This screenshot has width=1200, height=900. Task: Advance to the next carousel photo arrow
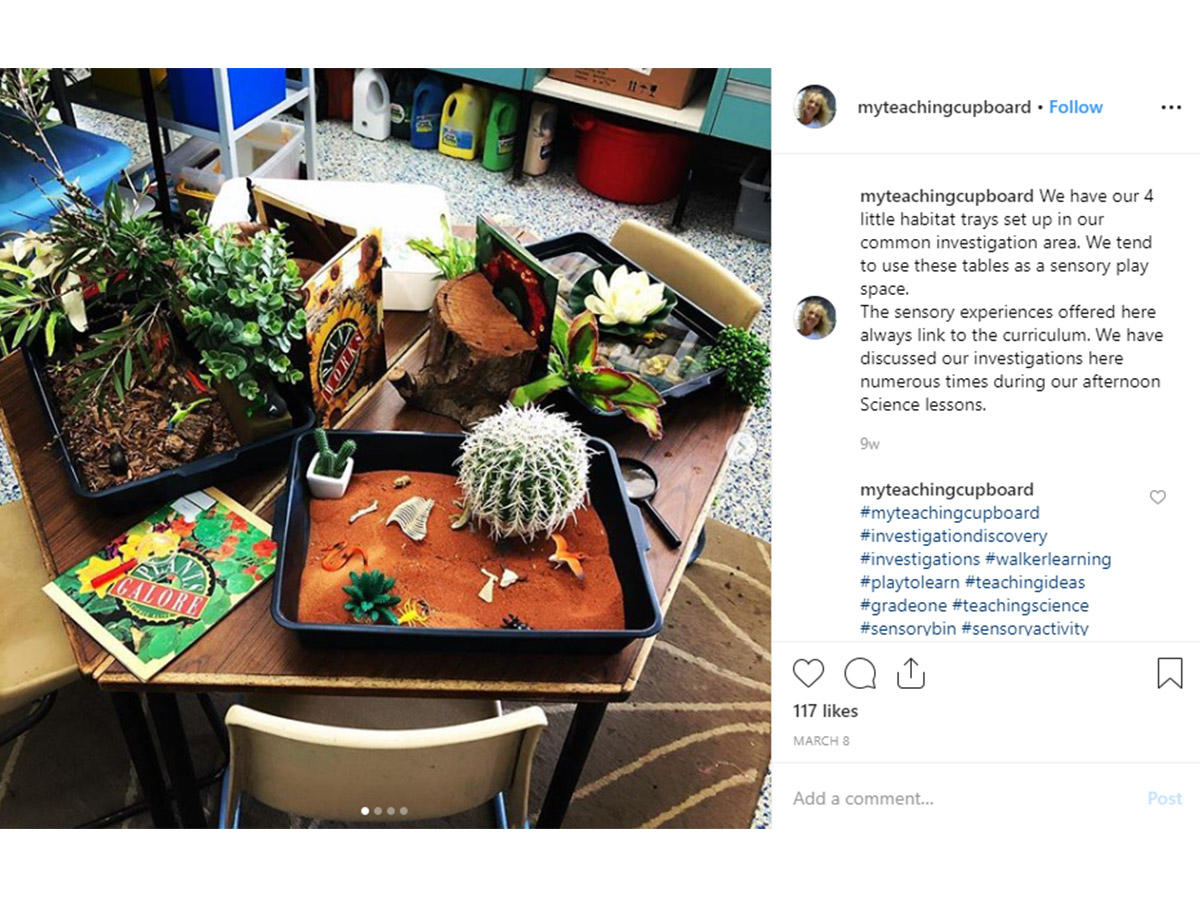[x=740, y=447]
